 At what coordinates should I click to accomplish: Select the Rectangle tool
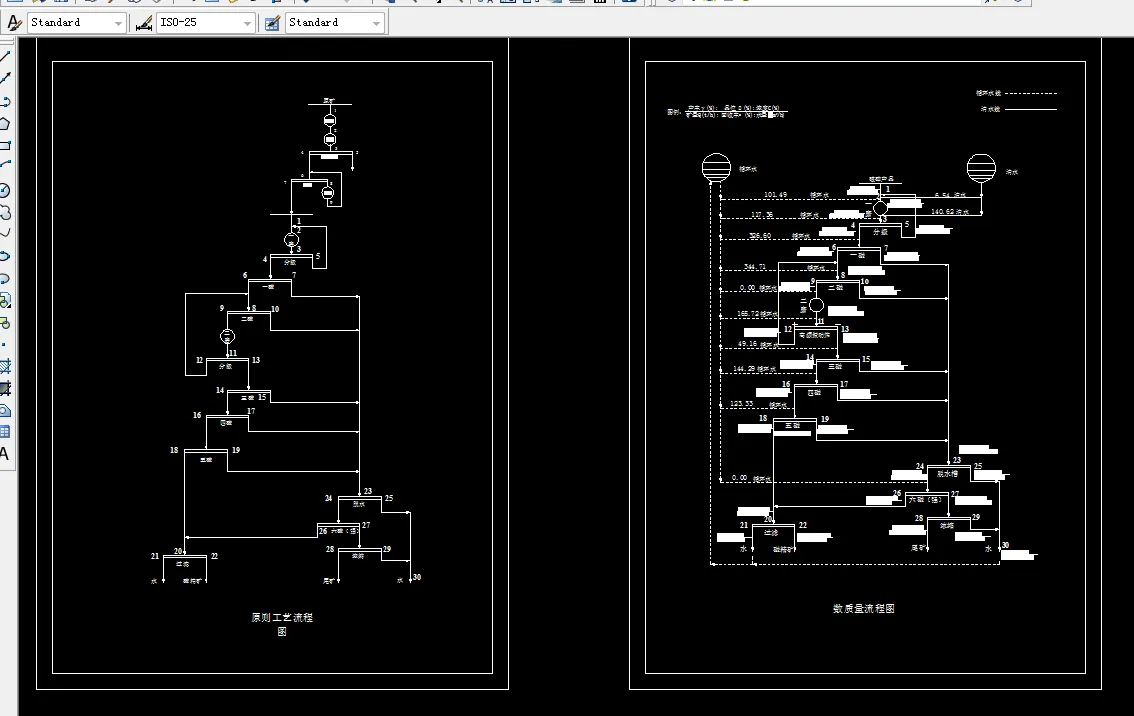click(x=5, y=145)
